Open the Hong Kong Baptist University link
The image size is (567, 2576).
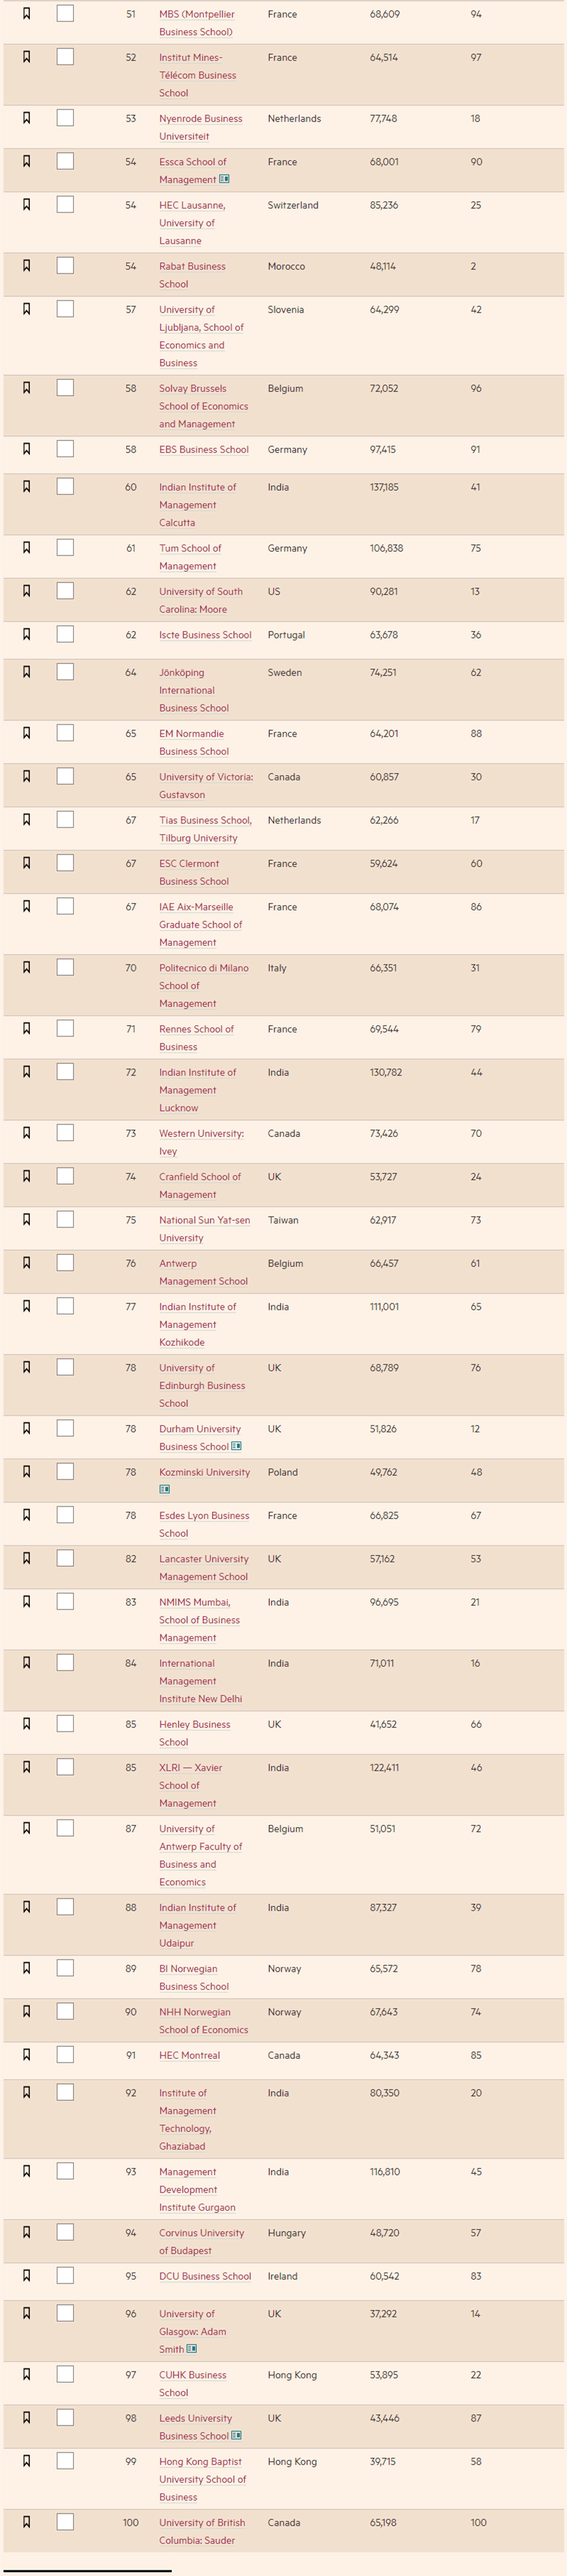[x=203, y=2479]
